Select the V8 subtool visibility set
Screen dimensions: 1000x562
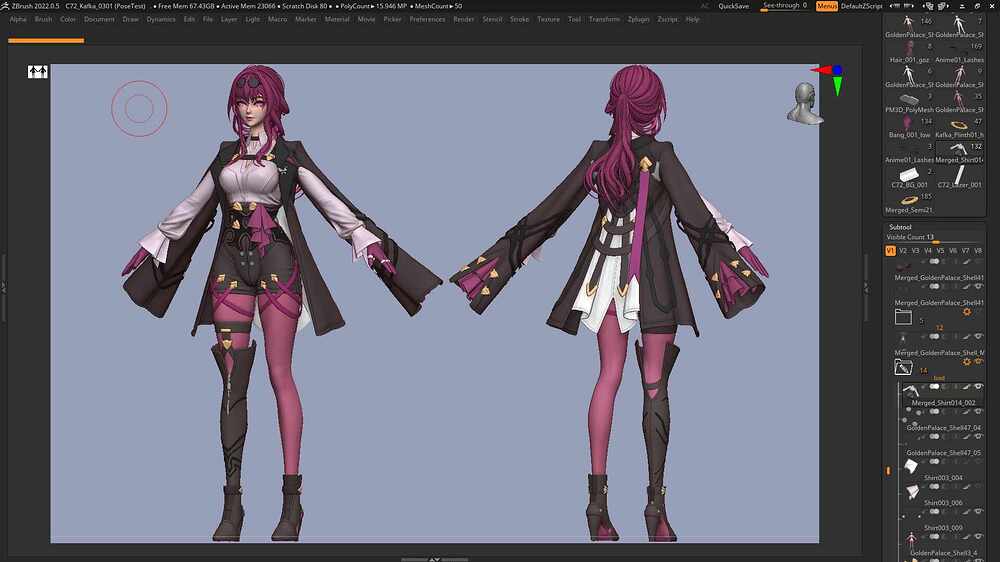(978, 251)
